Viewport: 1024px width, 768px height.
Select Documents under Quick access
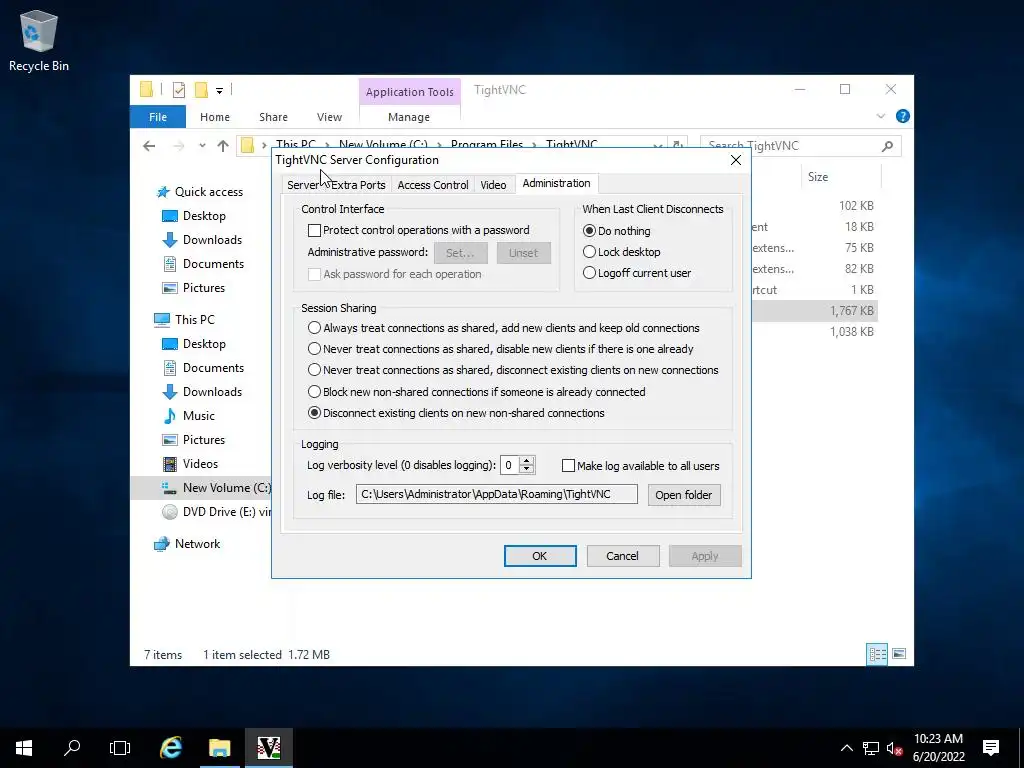click(x=203, y=264)
